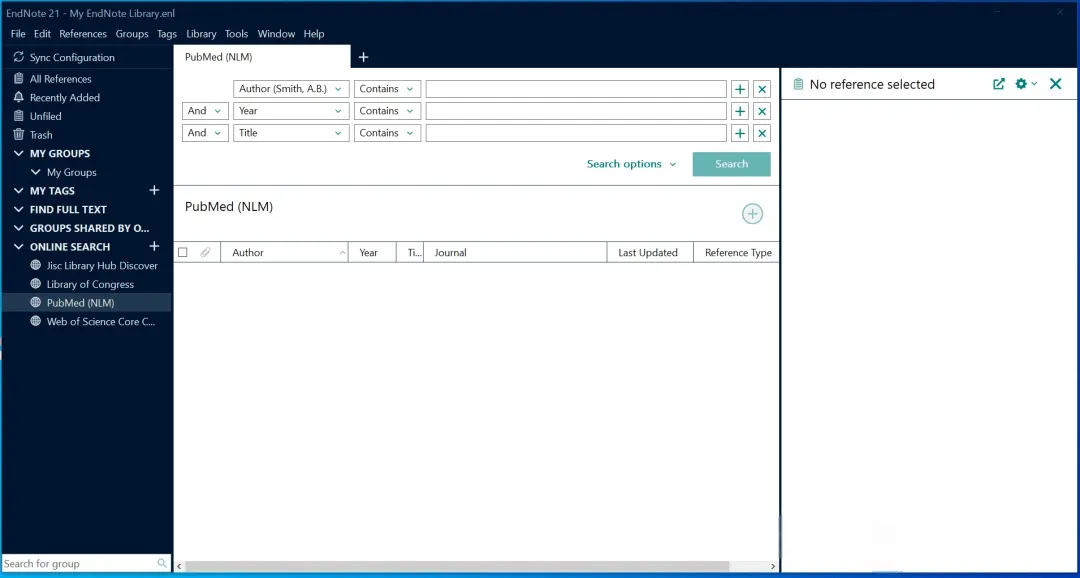Select the Unfiled clipboard icon
The width and height of the screenshot is (1080, 578).
point(19,116)
